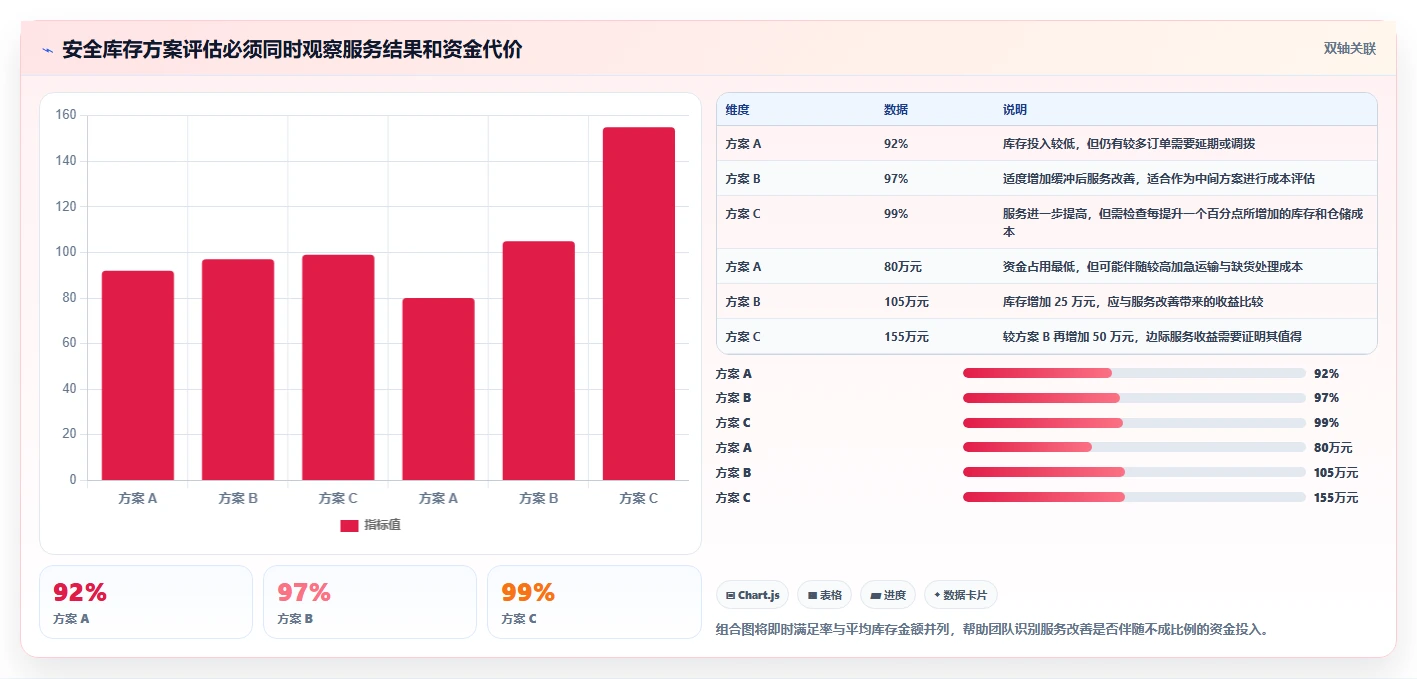The width and height of the screenshot is (1417, 679).
Task: Click the 方案 B chart bar reaching 97
Action: click(x=238, y=370)
